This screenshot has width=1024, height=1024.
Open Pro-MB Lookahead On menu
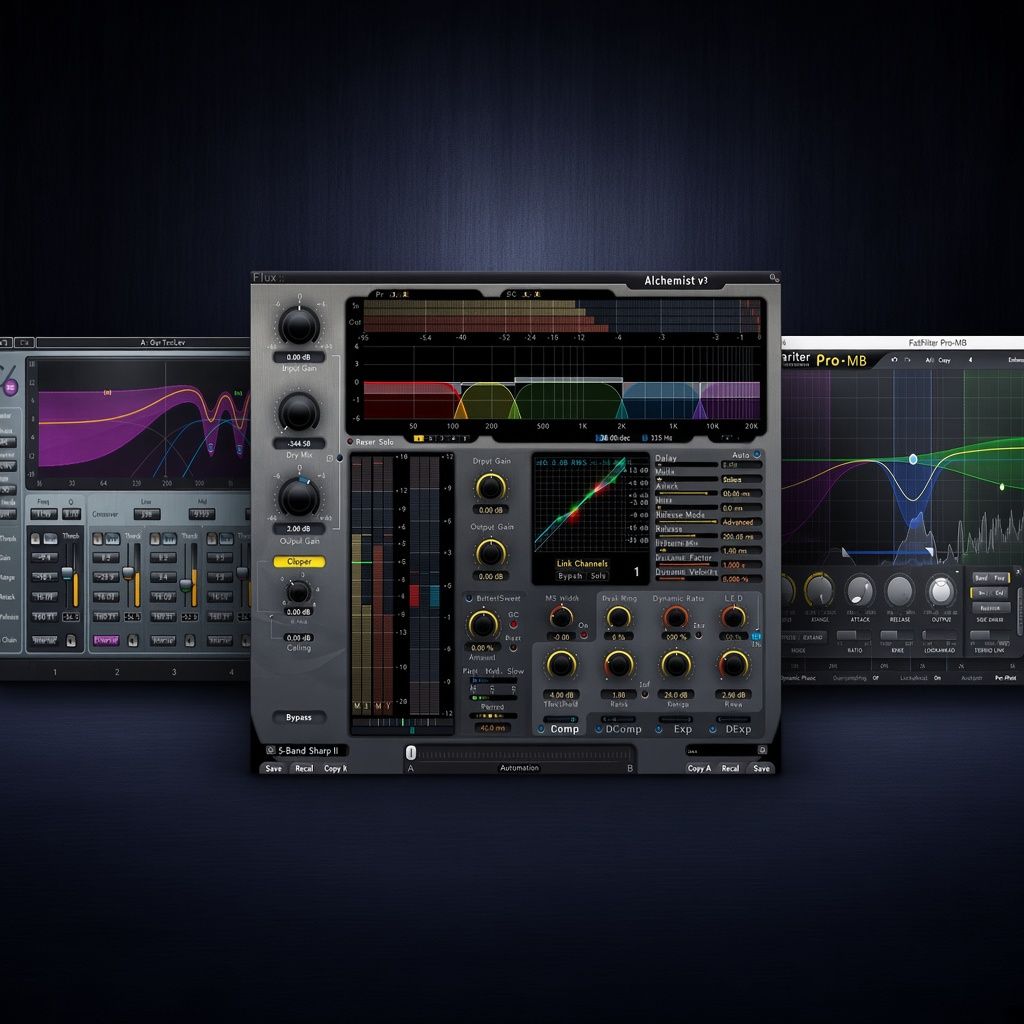pos(937,678)
